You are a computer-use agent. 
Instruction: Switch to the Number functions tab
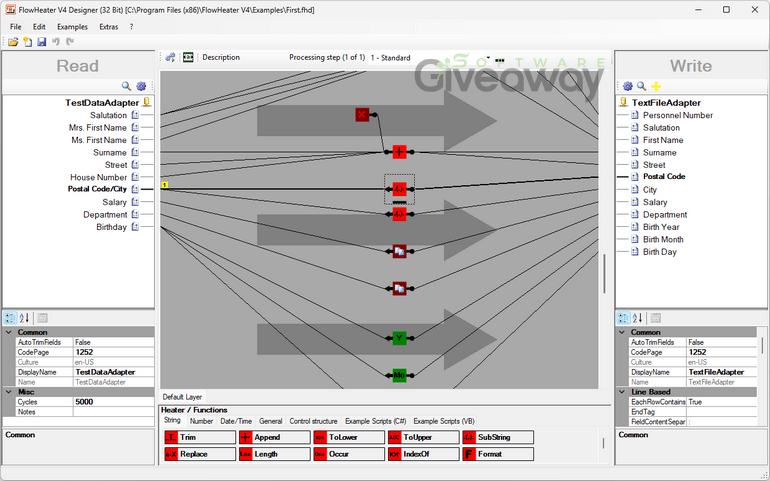[201, 421]
